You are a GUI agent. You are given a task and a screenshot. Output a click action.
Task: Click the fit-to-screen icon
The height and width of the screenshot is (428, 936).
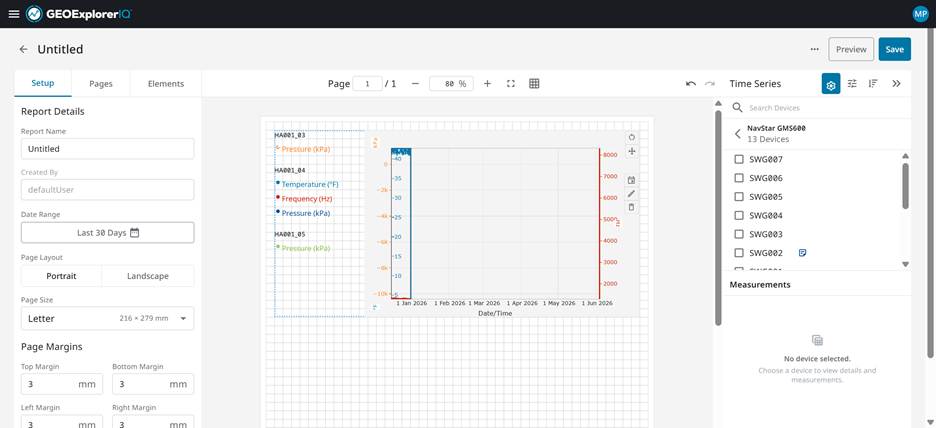(510, 84)
